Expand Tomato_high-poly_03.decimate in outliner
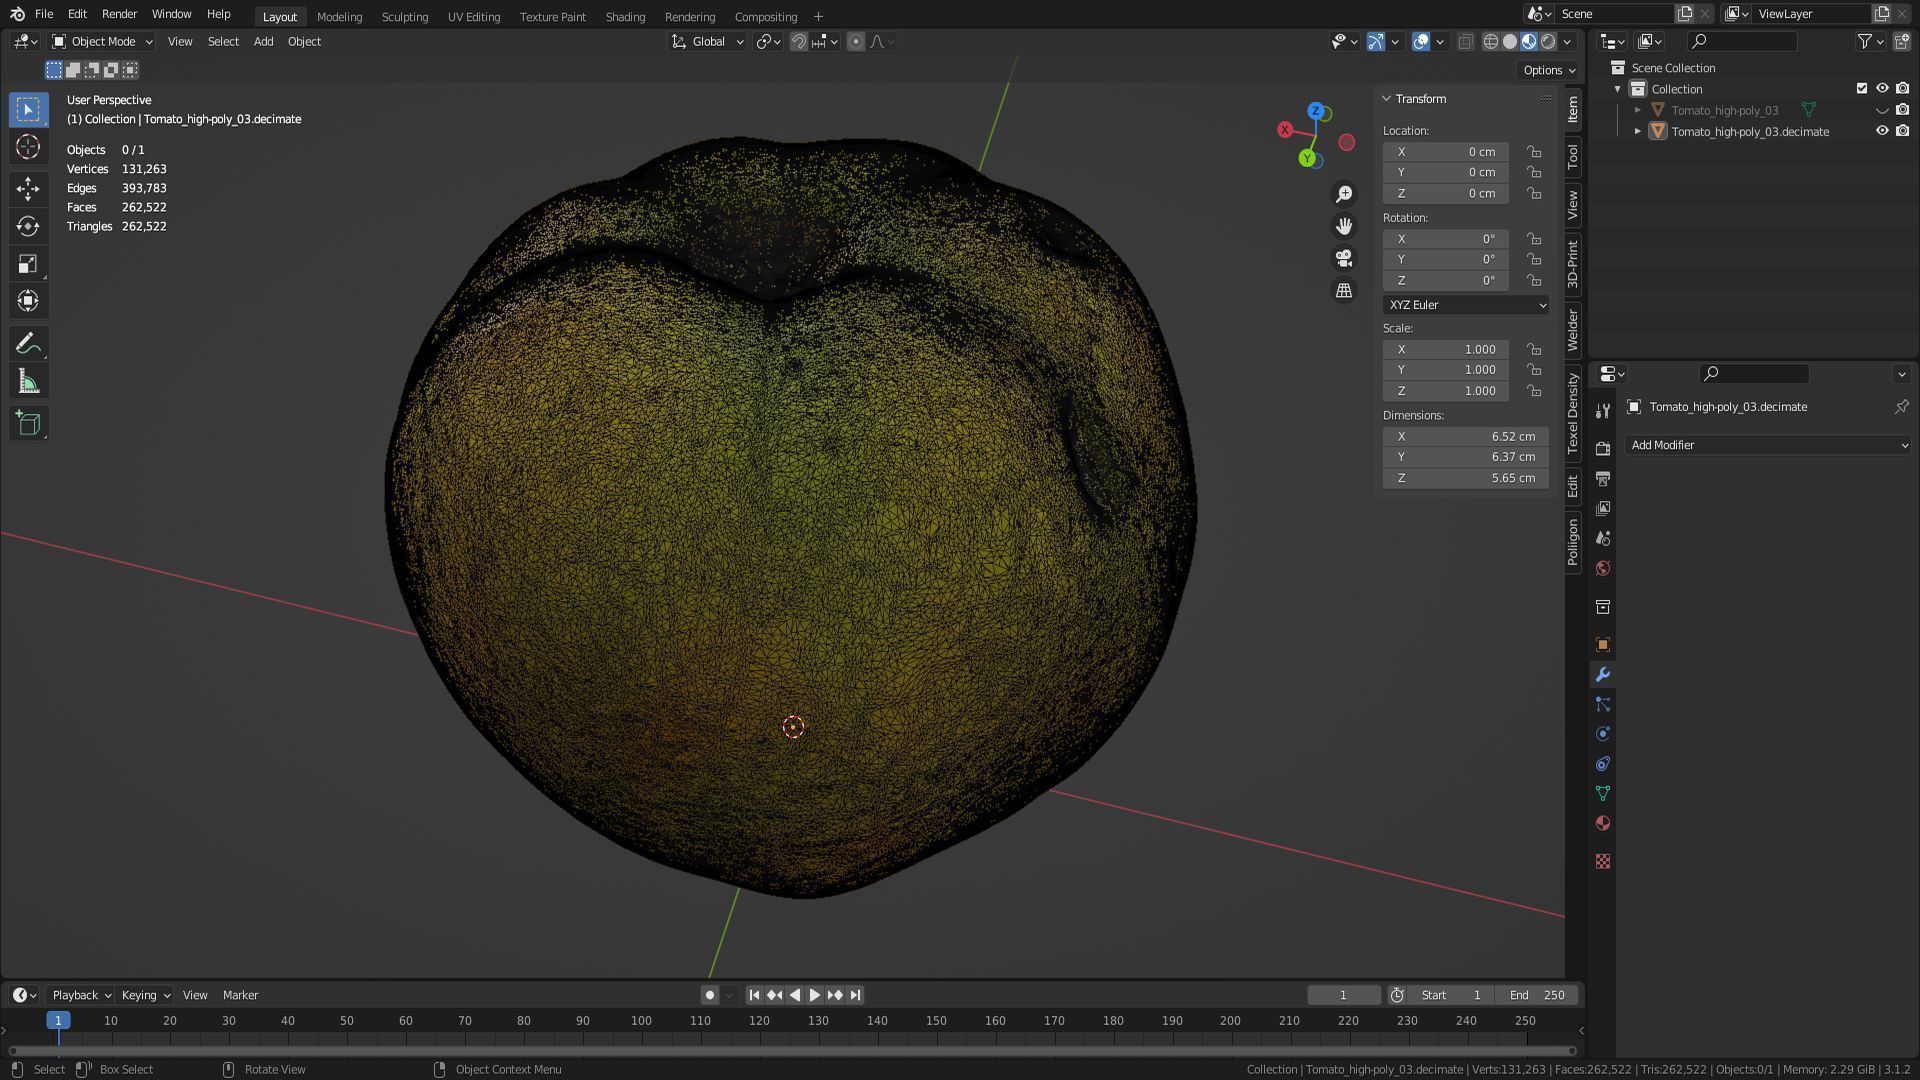 [x=1638, y=131]
